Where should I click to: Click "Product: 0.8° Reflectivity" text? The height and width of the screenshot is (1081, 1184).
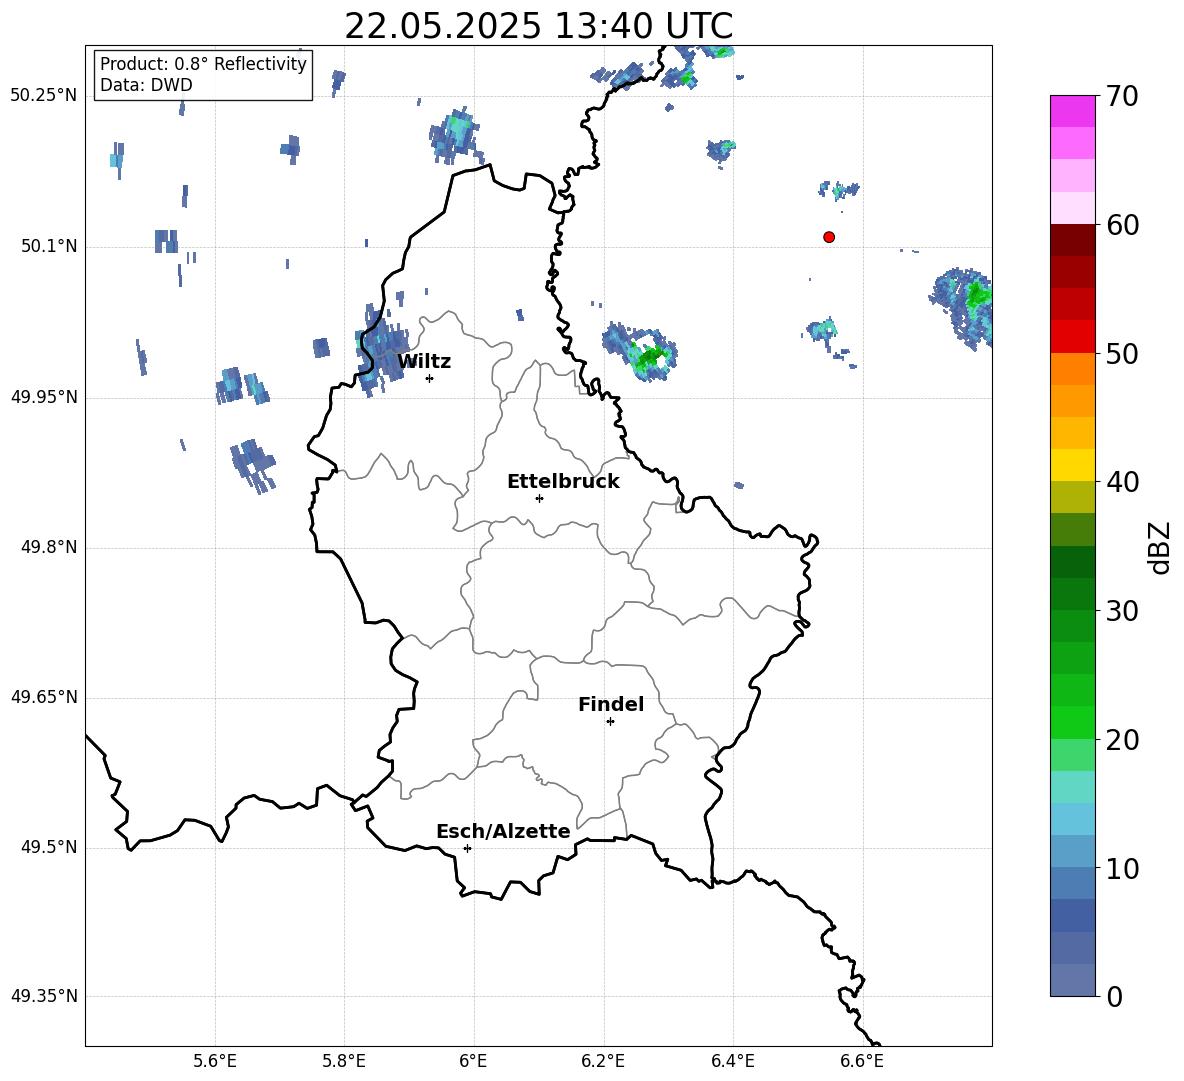click(203, 64)
